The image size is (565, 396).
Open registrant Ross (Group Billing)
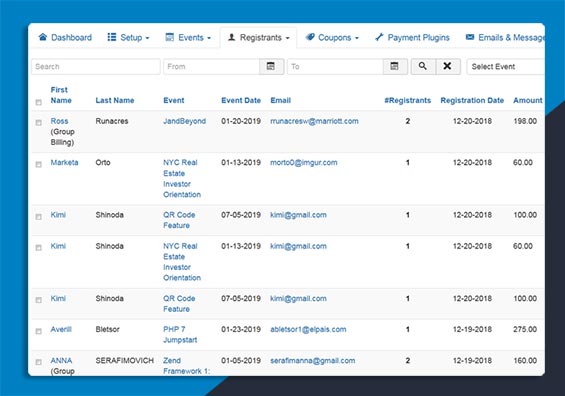(x=59, y=121)
